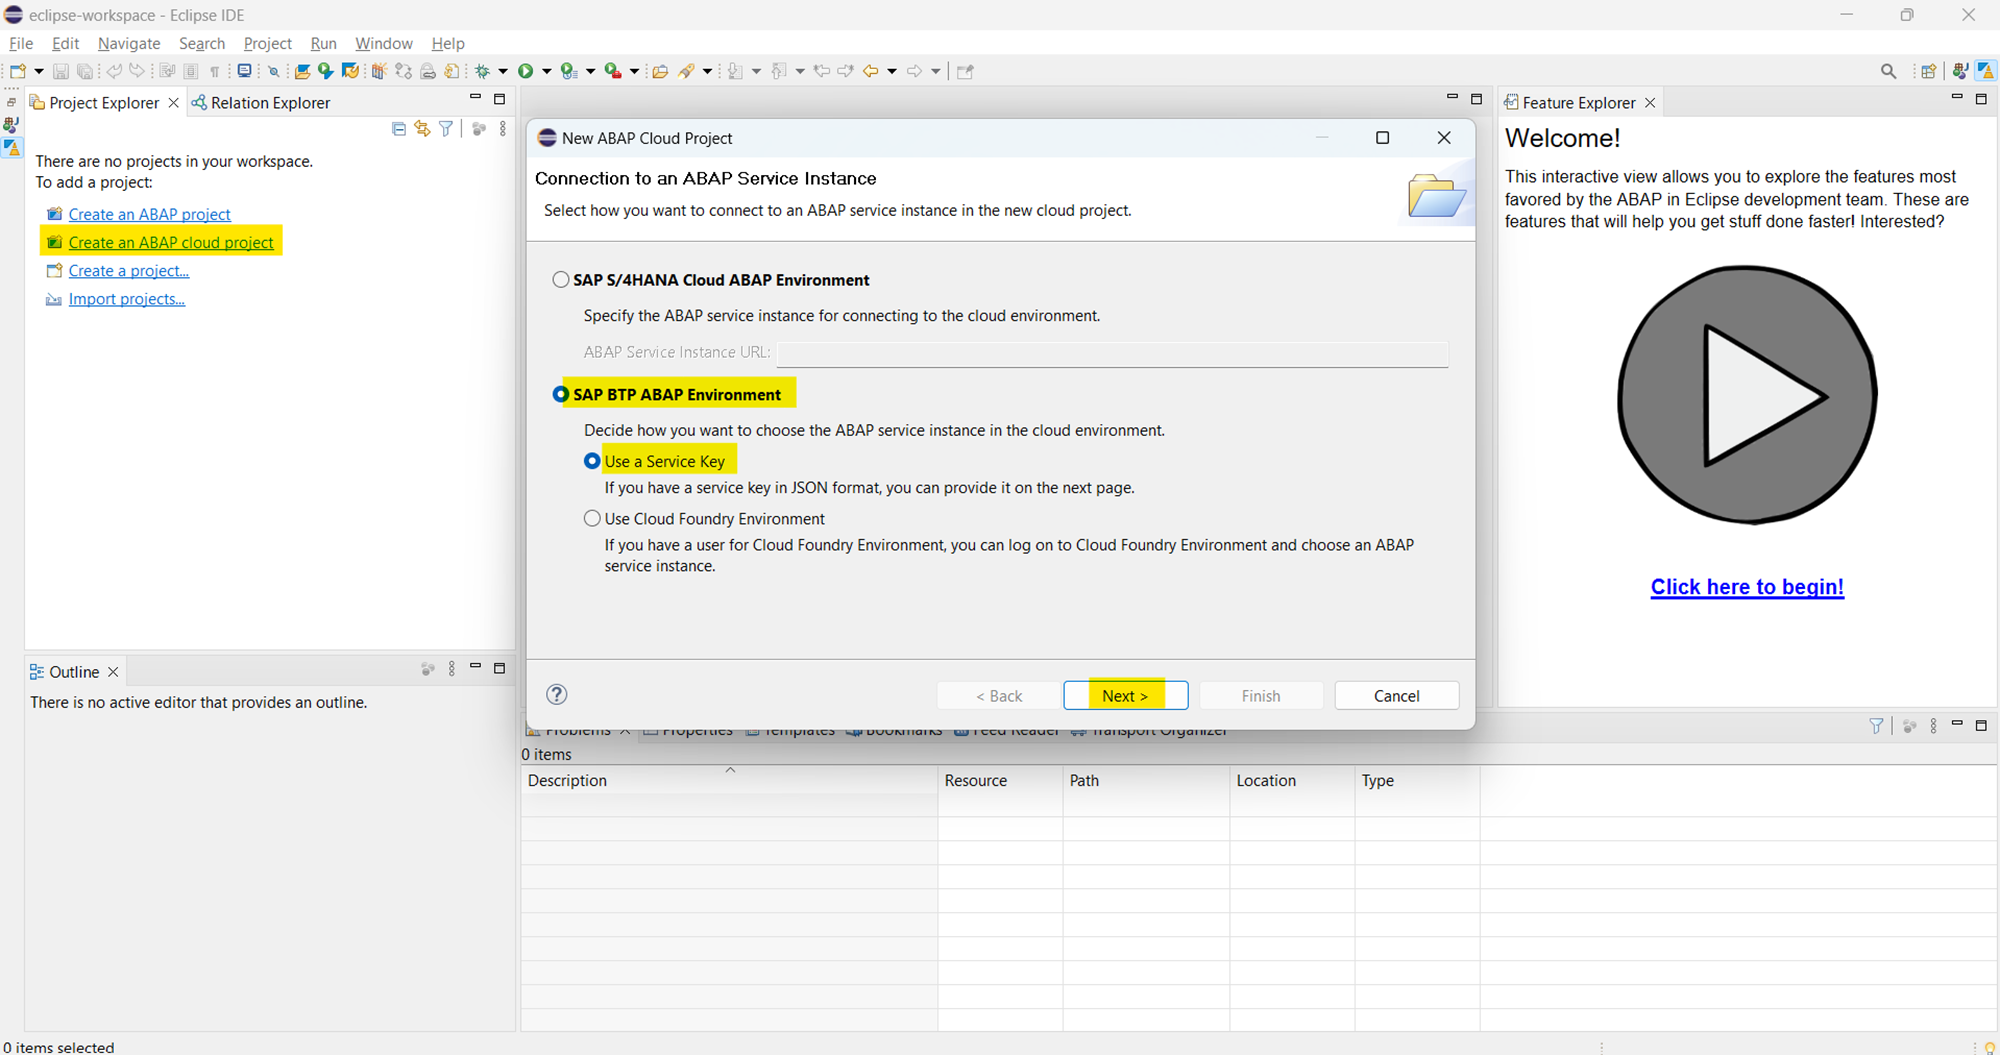This screenshot has height=1055, width=2000.
Task: Click the Debug bug icon in toolbar
Action: point(483,71)
